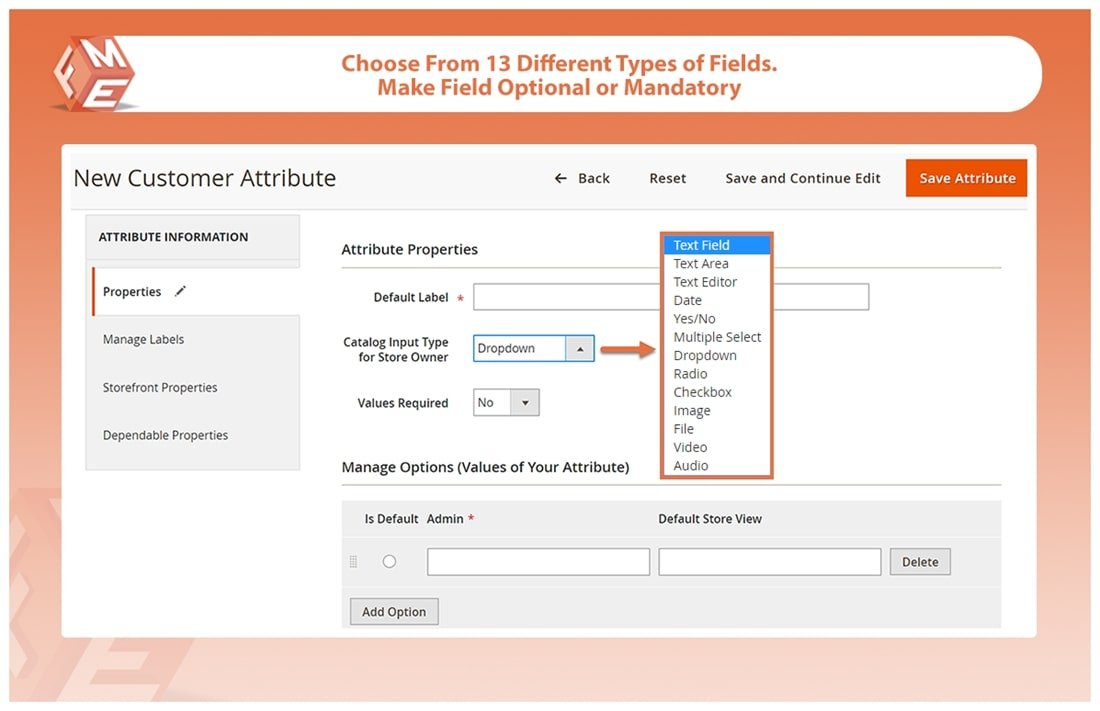
Task: Open the Manage Labels tab
Action: (143, 339)
